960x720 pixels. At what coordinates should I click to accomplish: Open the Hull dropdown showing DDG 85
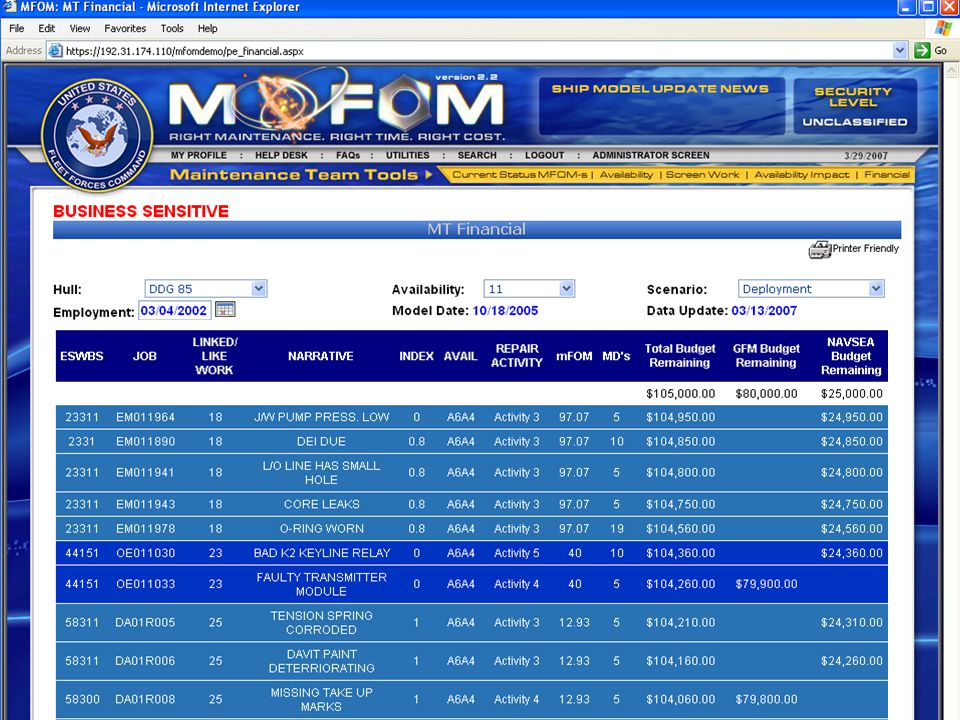206,289
